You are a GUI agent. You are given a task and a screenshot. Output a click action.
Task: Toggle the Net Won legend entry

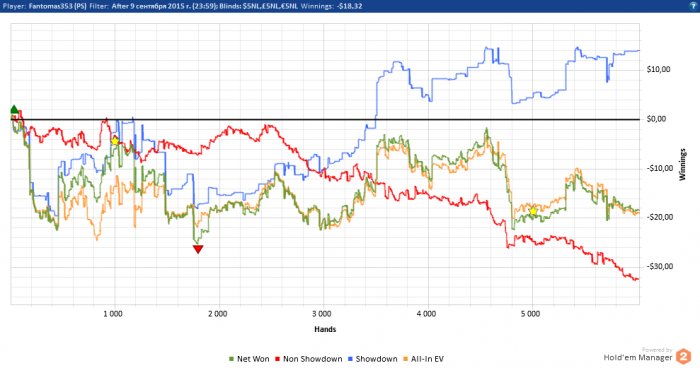249,359
